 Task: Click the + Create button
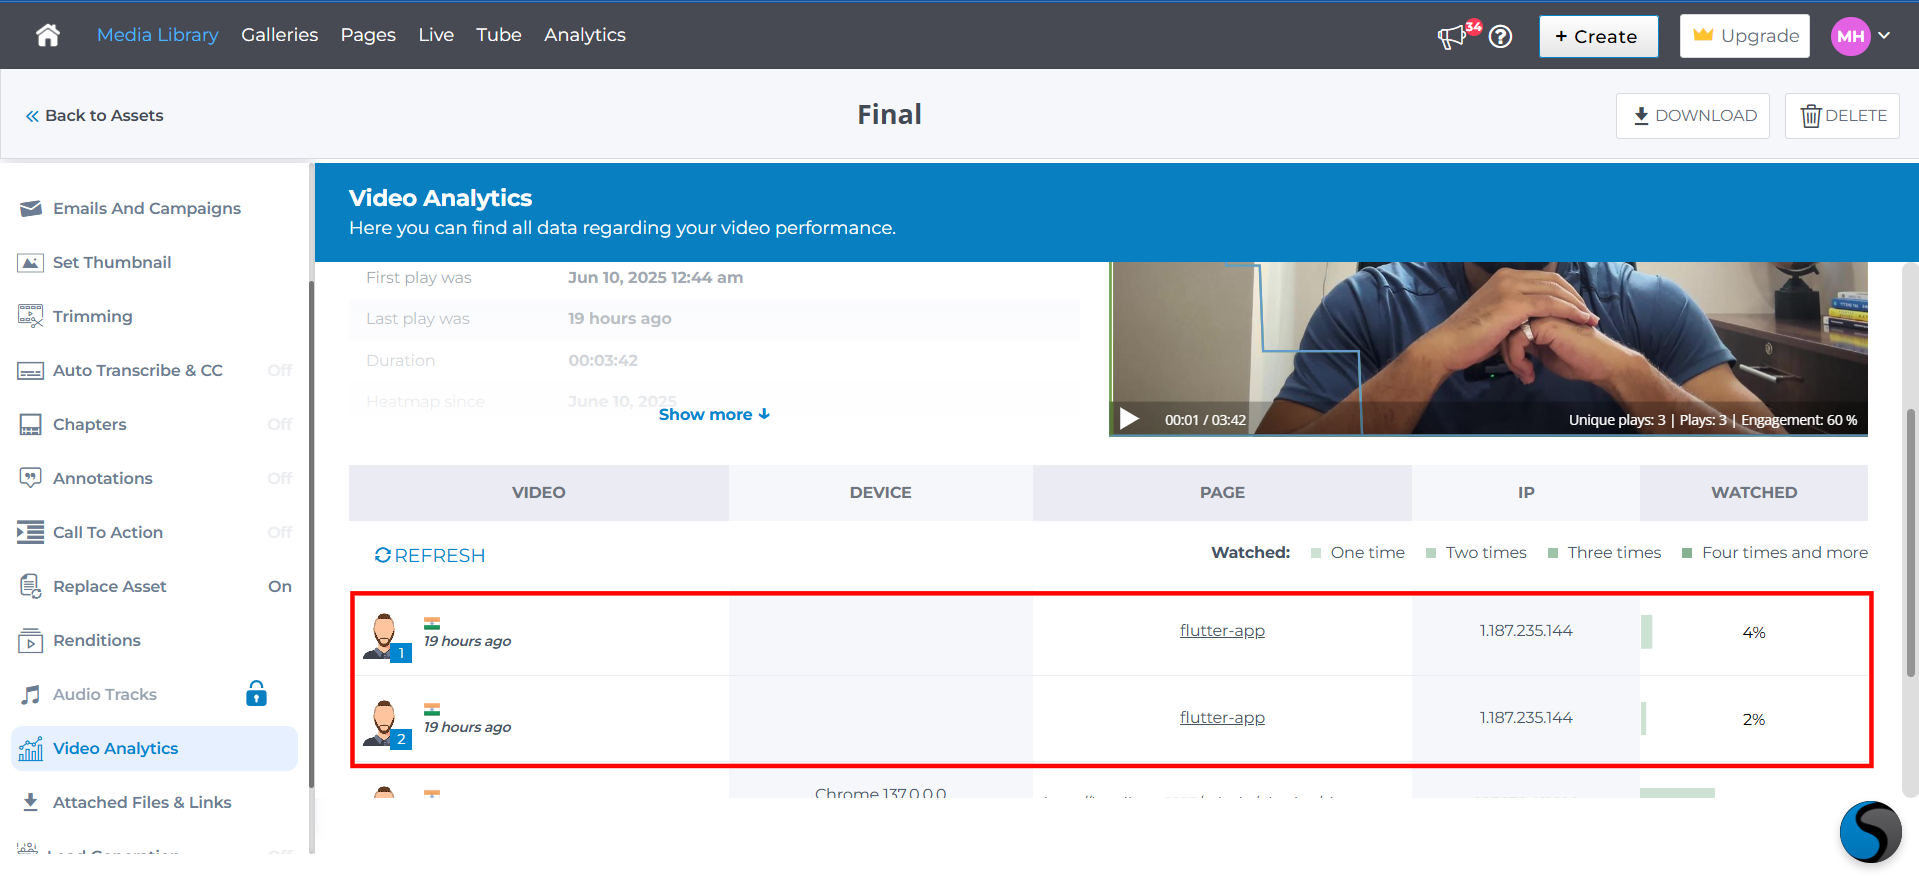(1598, 36)
